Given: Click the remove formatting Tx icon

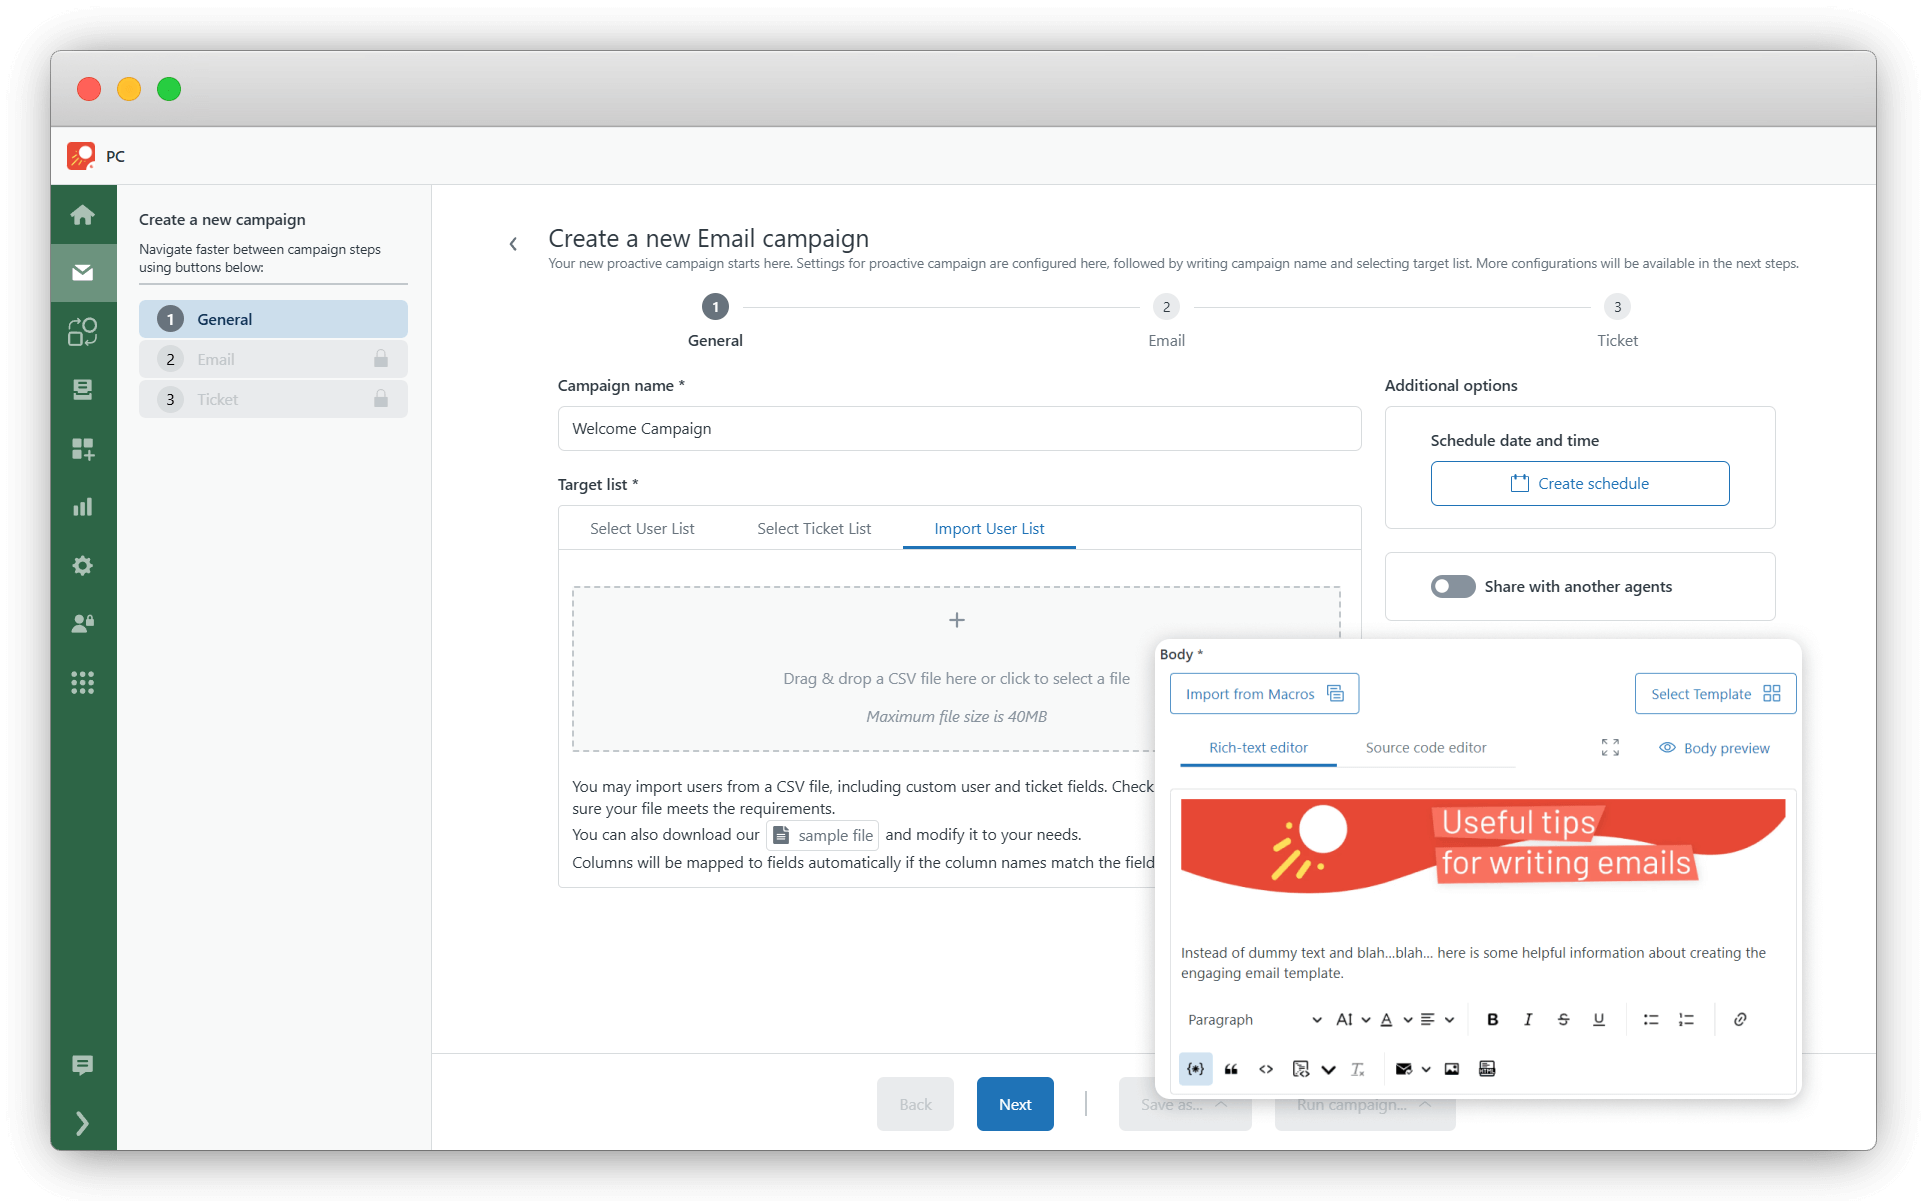Looking at the screenshot, I should (1357, 1069).
